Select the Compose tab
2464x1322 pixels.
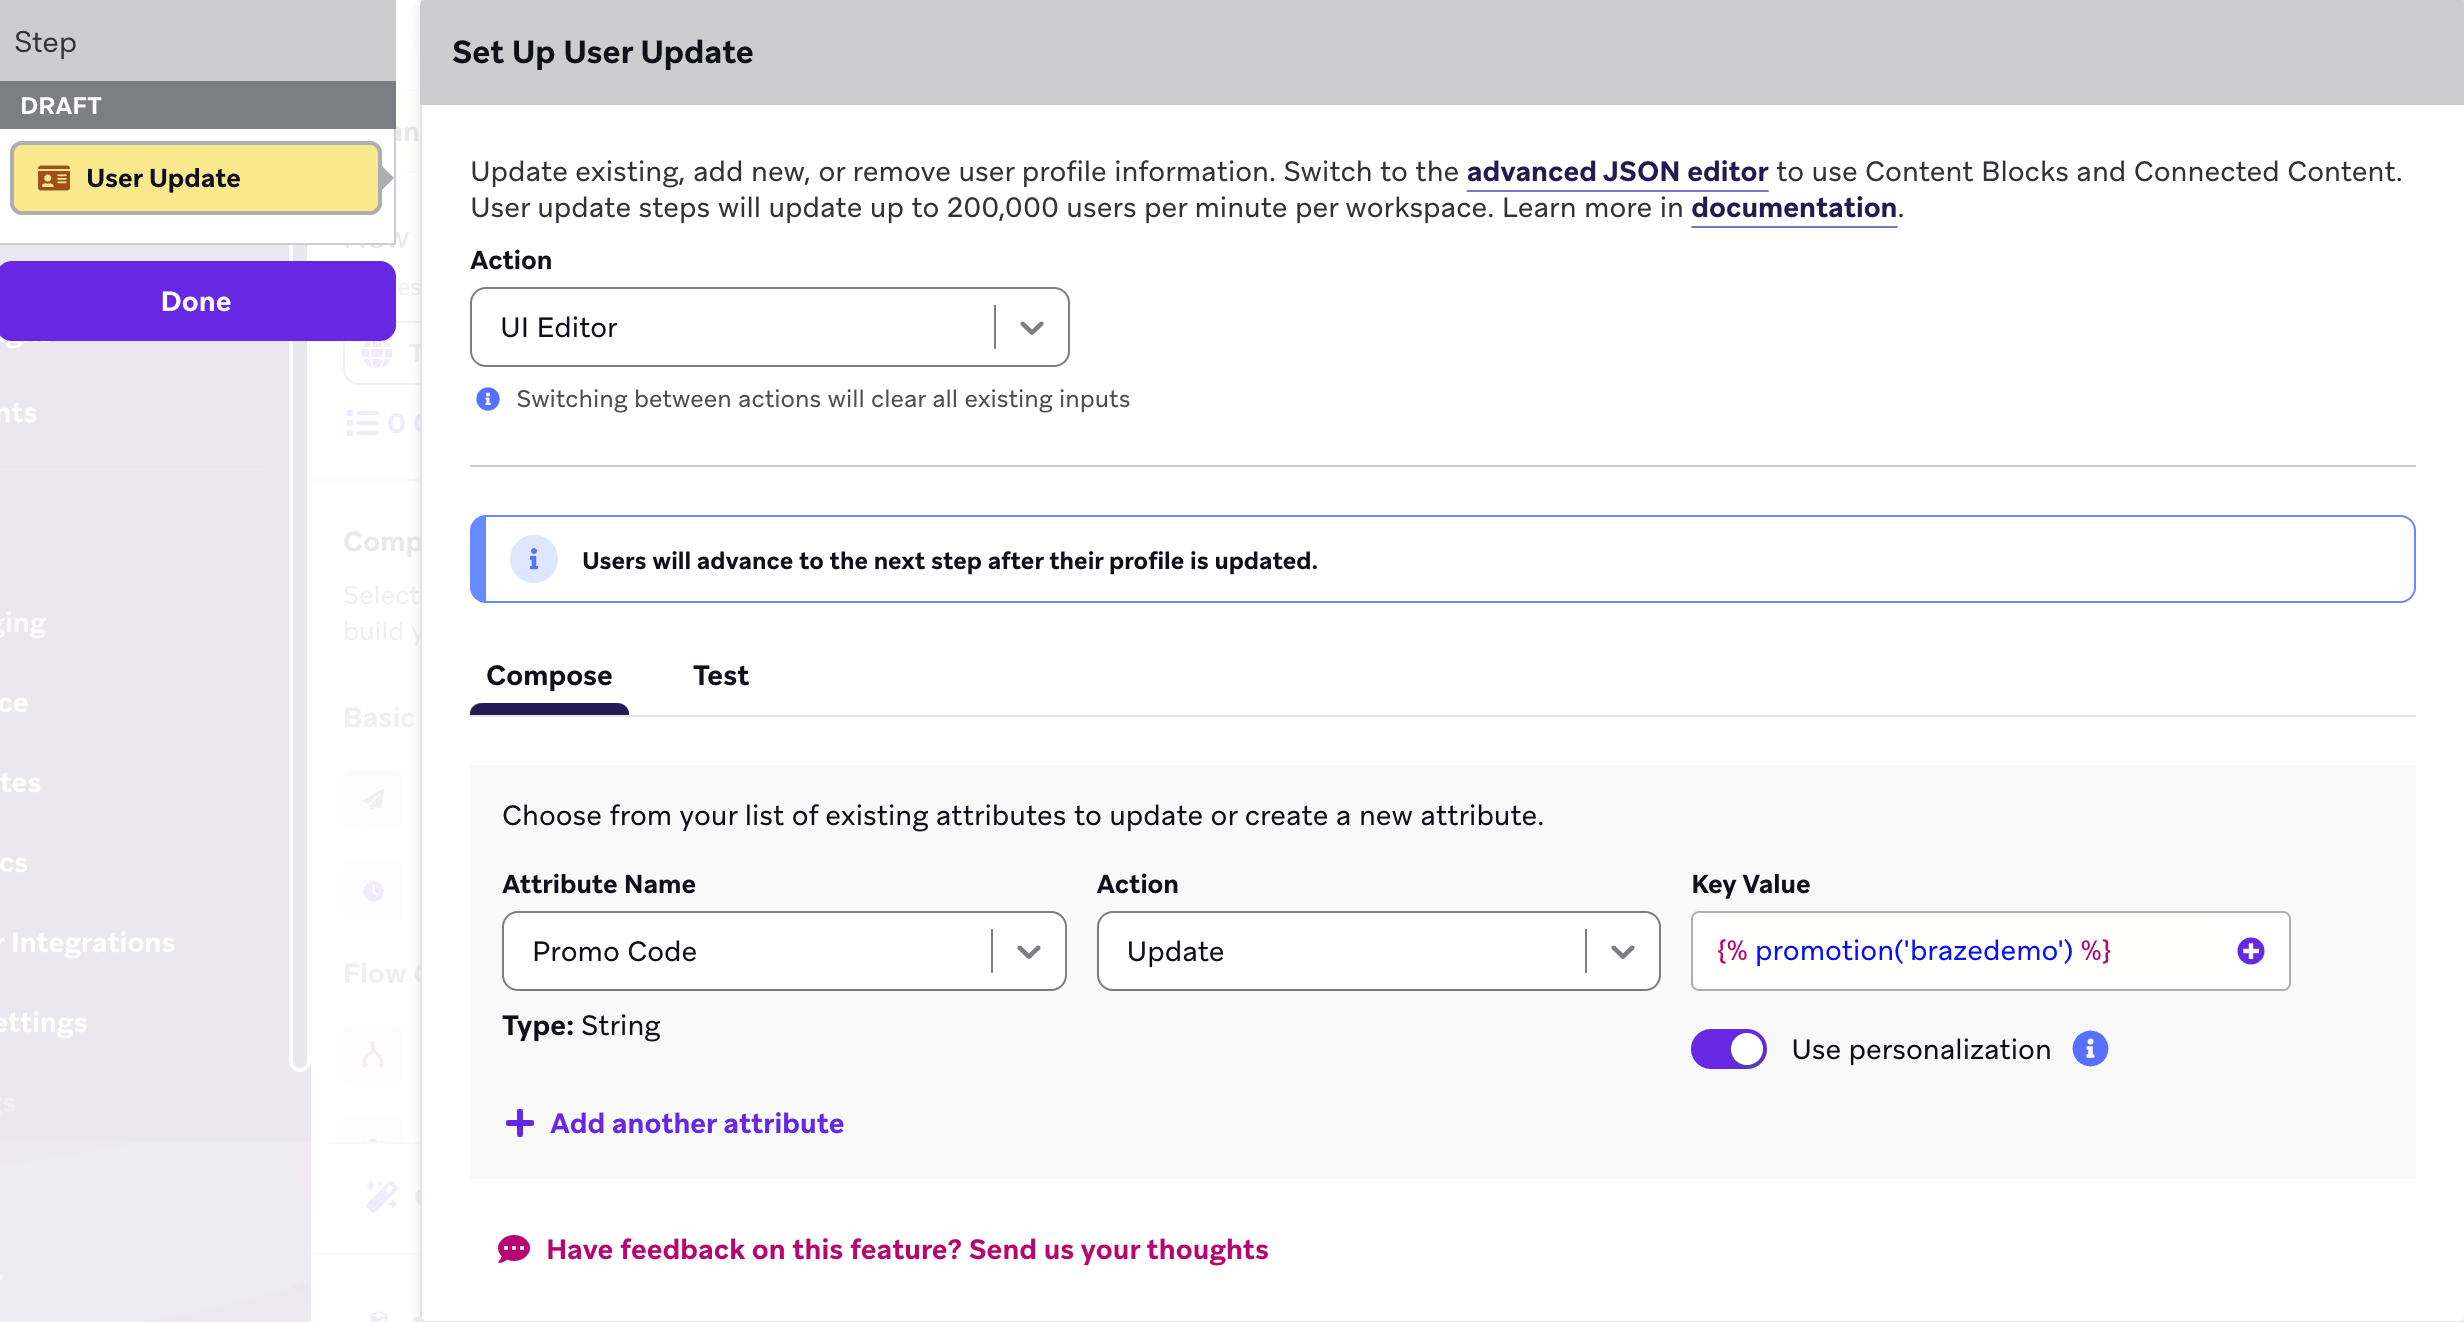pos(549,676)
